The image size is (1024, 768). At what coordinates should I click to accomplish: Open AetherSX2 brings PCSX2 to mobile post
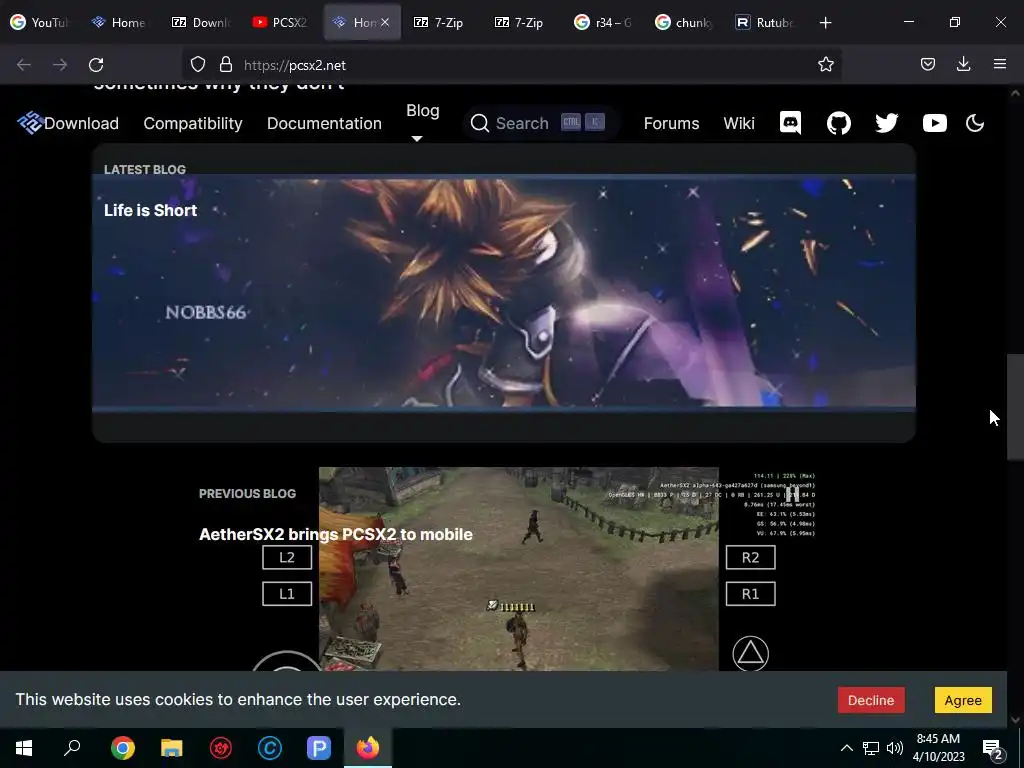click(x=336, y=534)
